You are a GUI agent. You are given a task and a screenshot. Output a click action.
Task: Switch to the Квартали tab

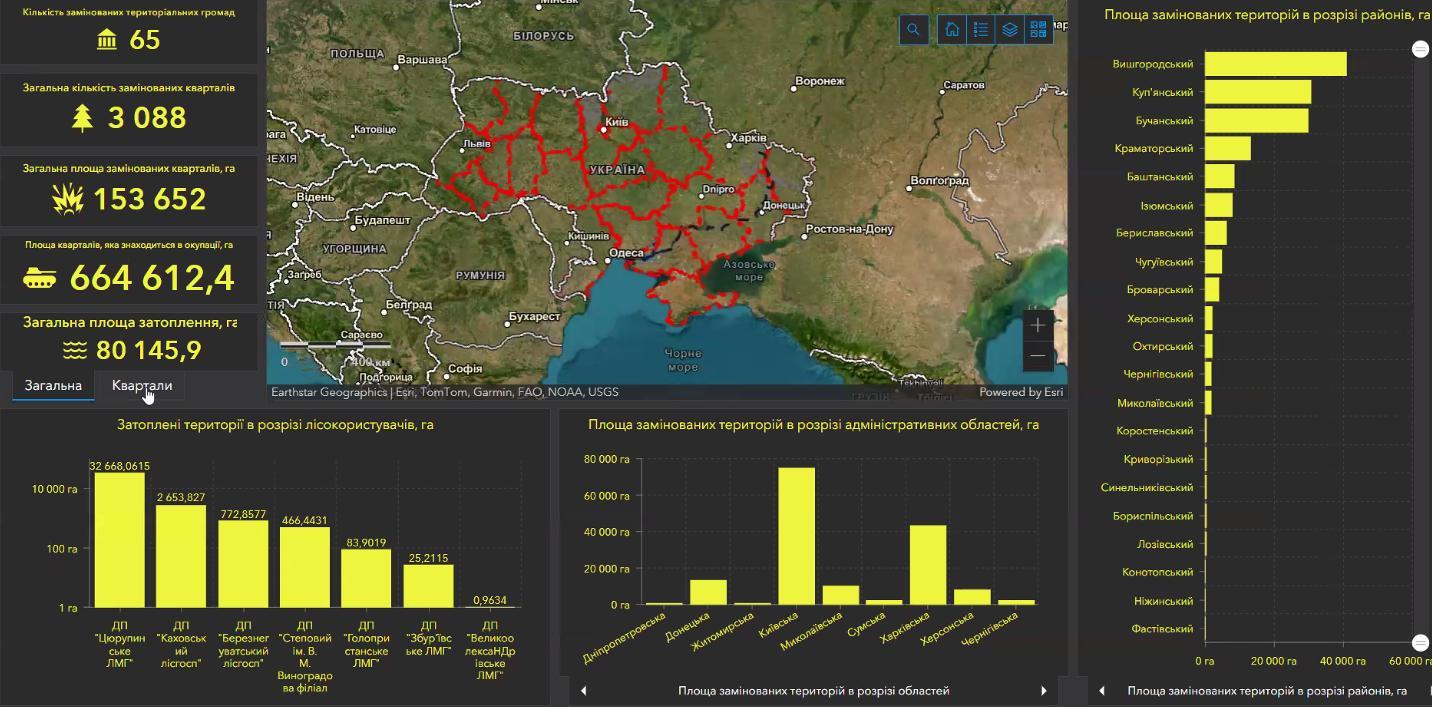142,386
